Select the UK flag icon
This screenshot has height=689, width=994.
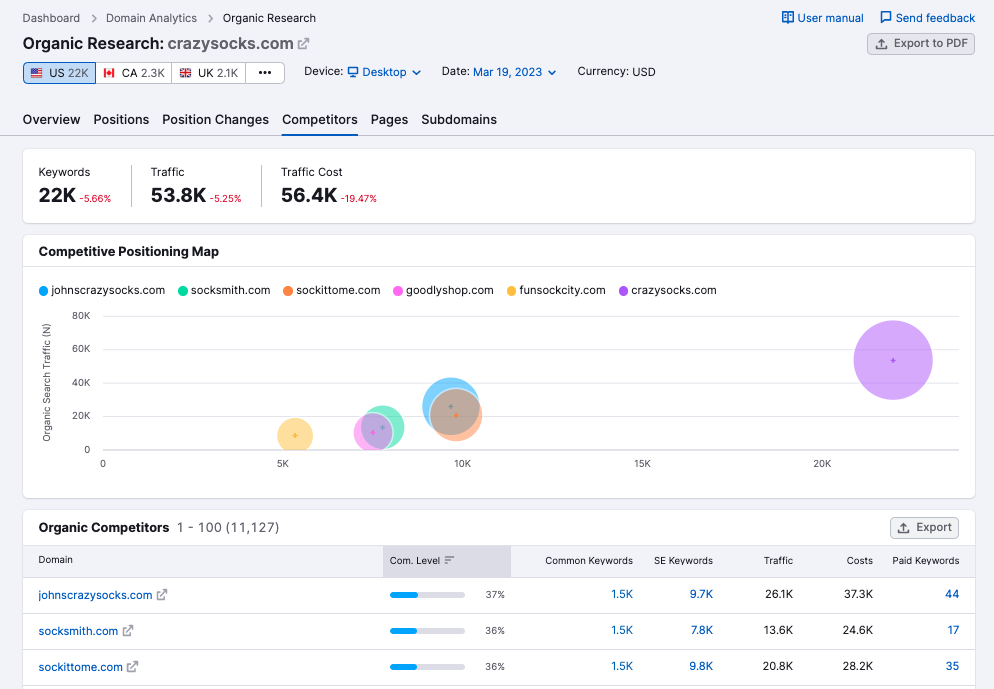click(x=185, y=73)
